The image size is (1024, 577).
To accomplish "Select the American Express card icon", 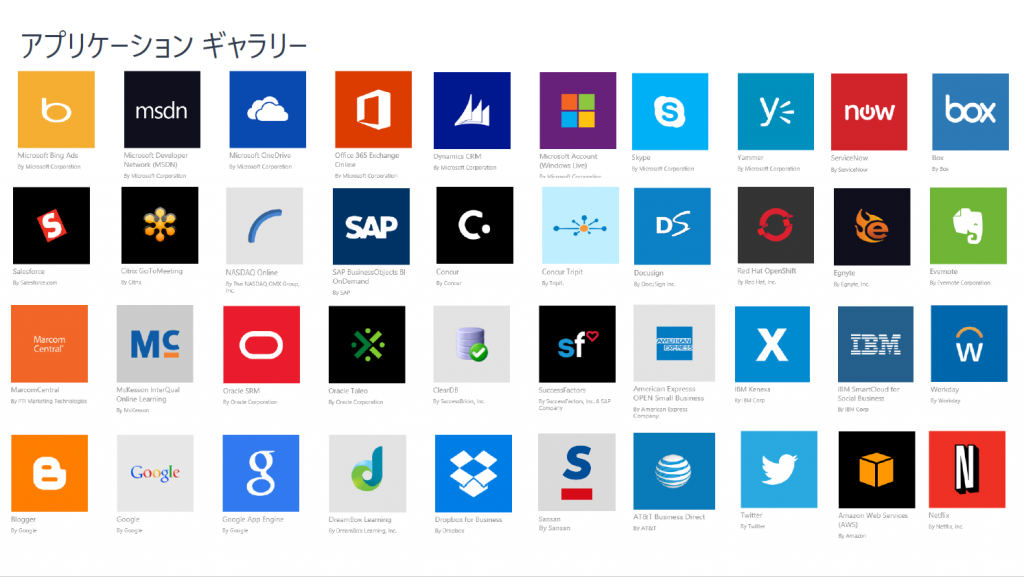I will [x=675, y=343].
